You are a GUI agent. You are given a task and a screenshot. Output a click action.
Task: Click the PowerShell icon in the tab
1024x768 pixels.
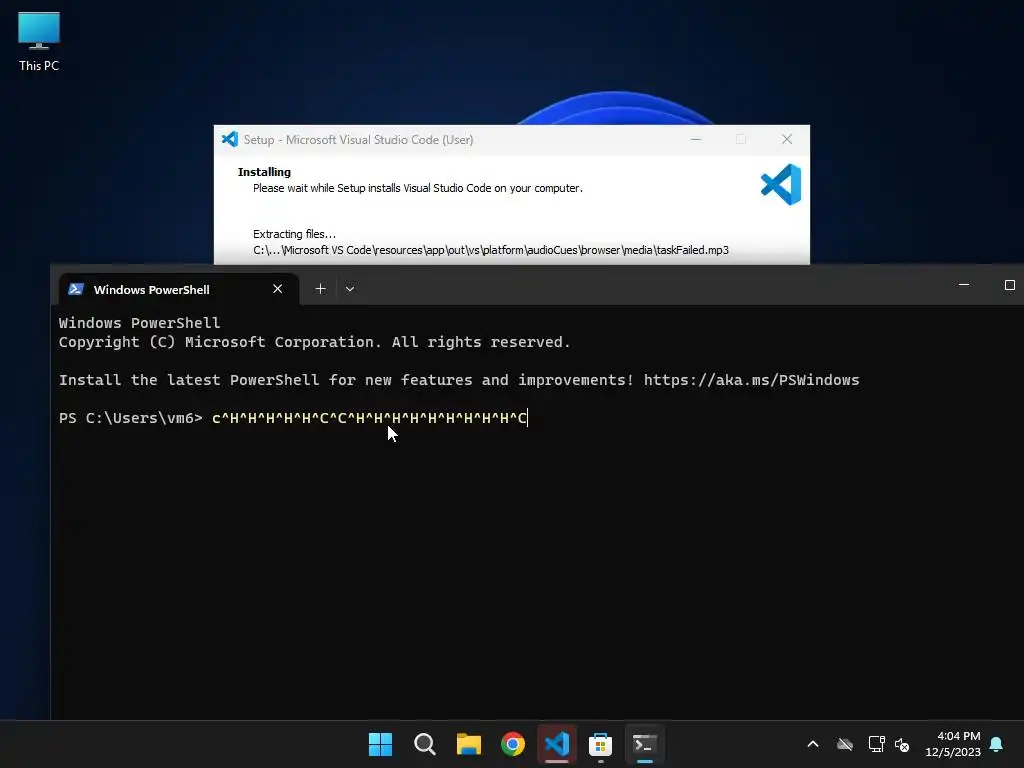click(76, 289)
